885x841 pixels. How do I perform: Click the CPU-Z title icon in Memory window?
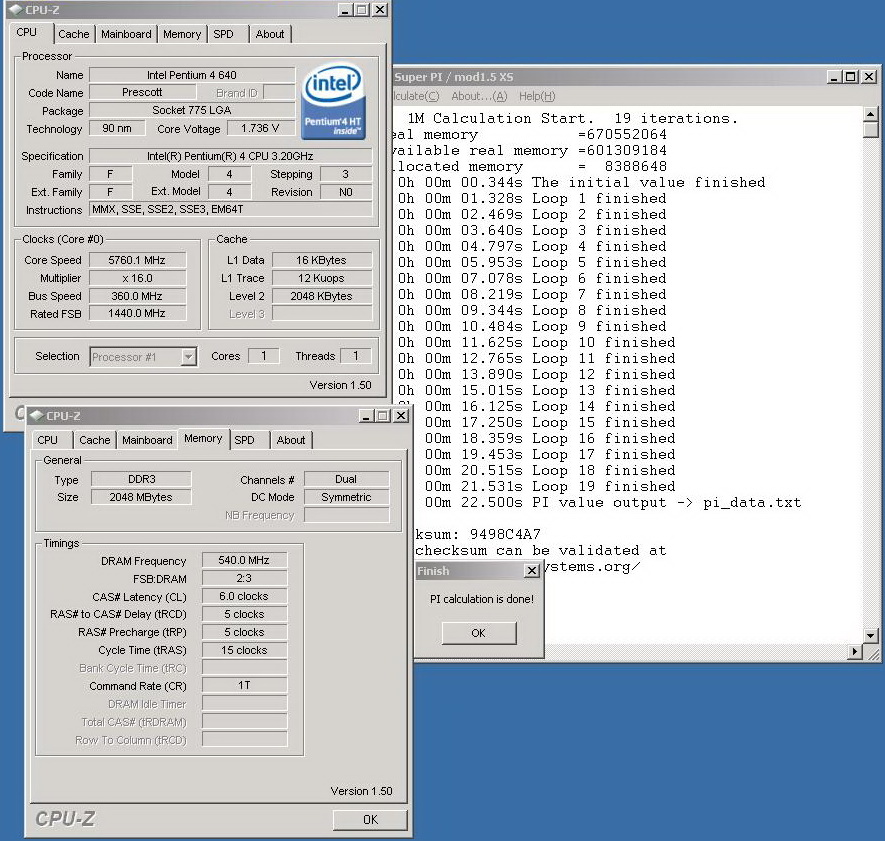(37, 415)
